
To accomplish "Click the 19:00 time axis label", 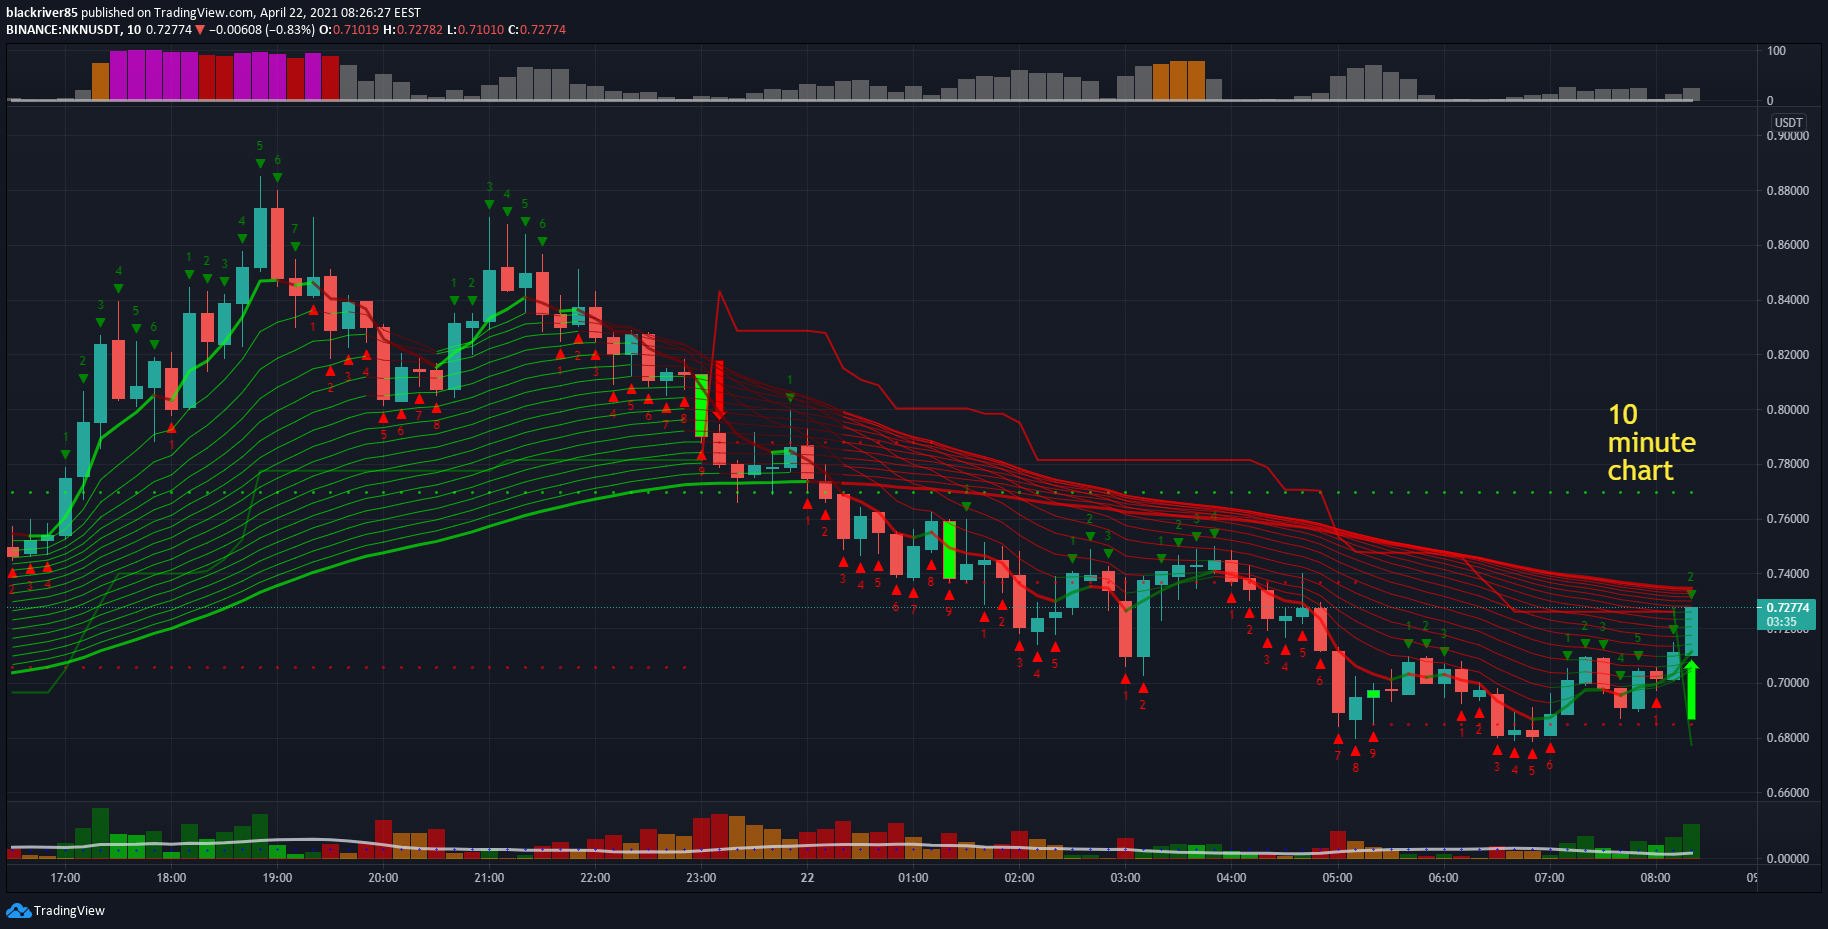I will point(277,878).
